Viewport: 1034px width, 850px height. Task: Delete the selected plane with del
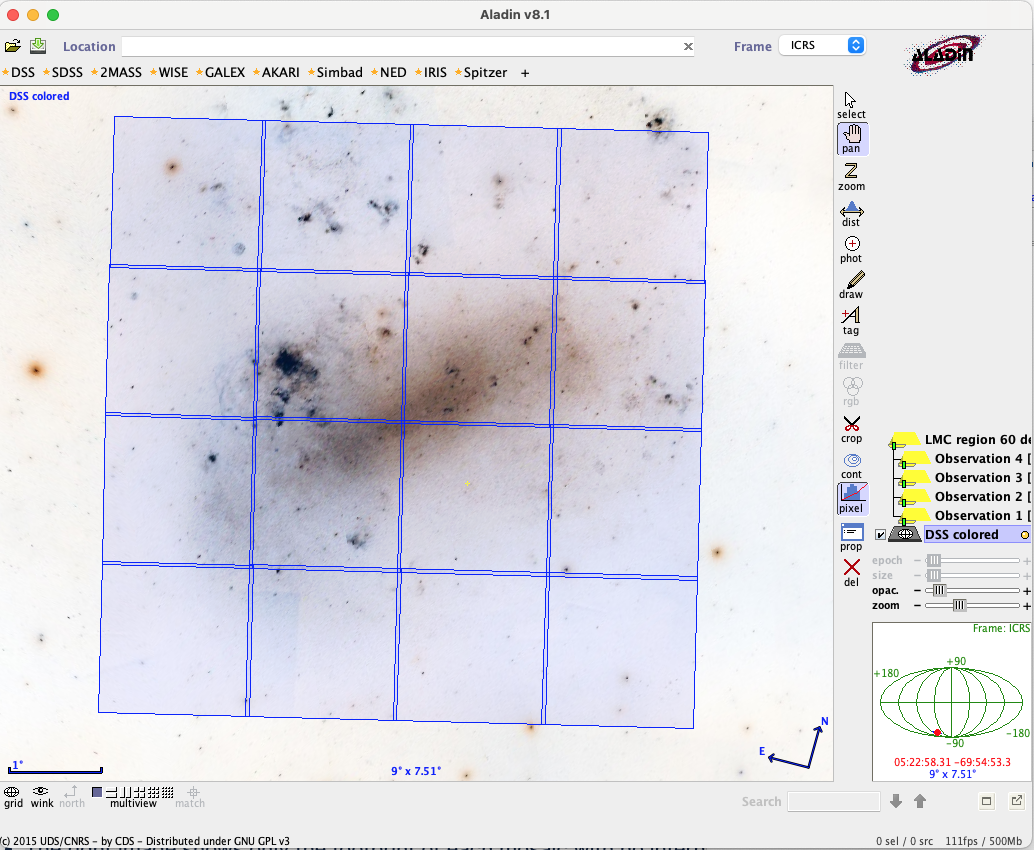pos(851,572)
